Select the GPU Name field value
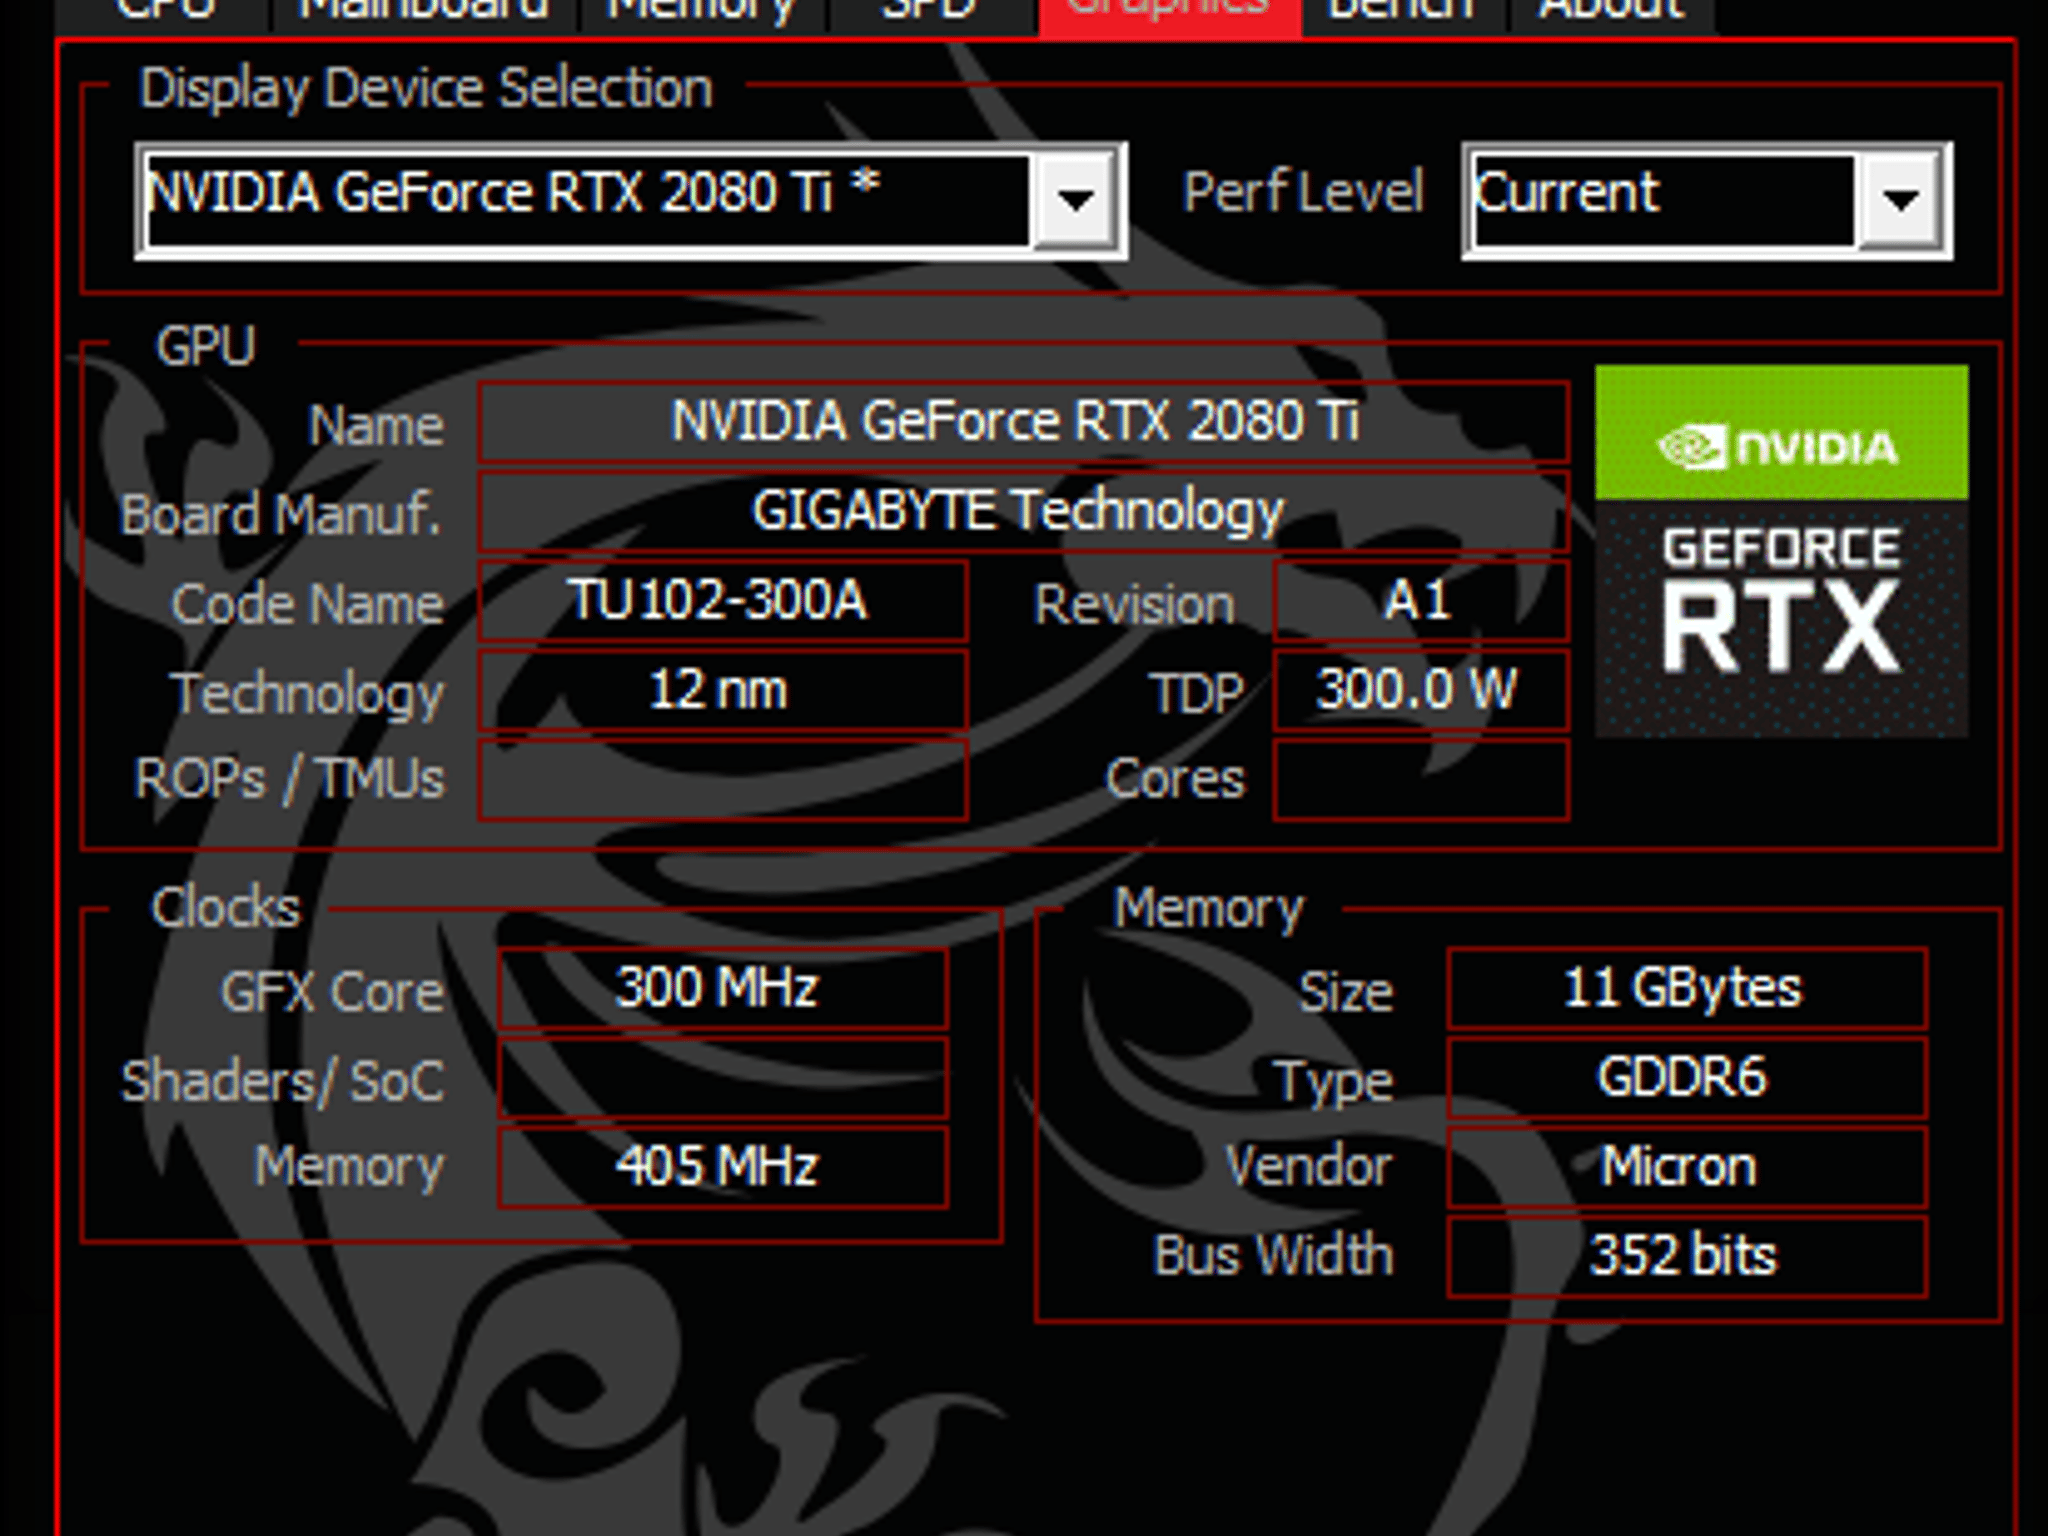This screenshot has width=2048, height=1536. pos(1023,421)
